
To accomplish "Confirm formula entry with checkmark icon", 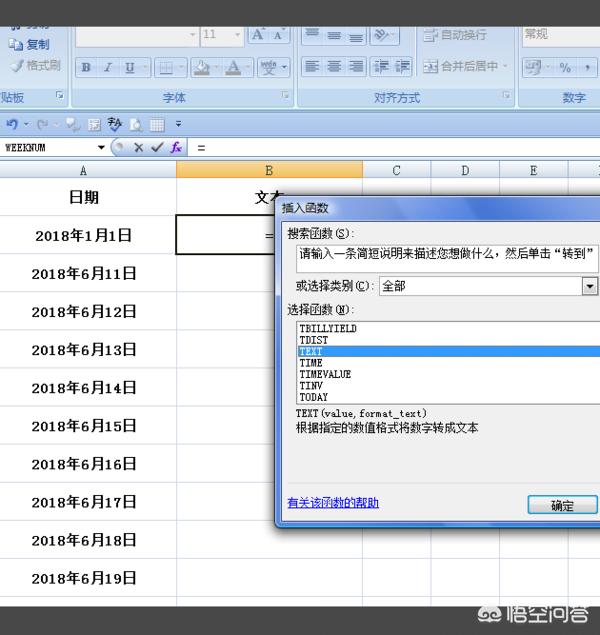I will (x=156, y=147).
